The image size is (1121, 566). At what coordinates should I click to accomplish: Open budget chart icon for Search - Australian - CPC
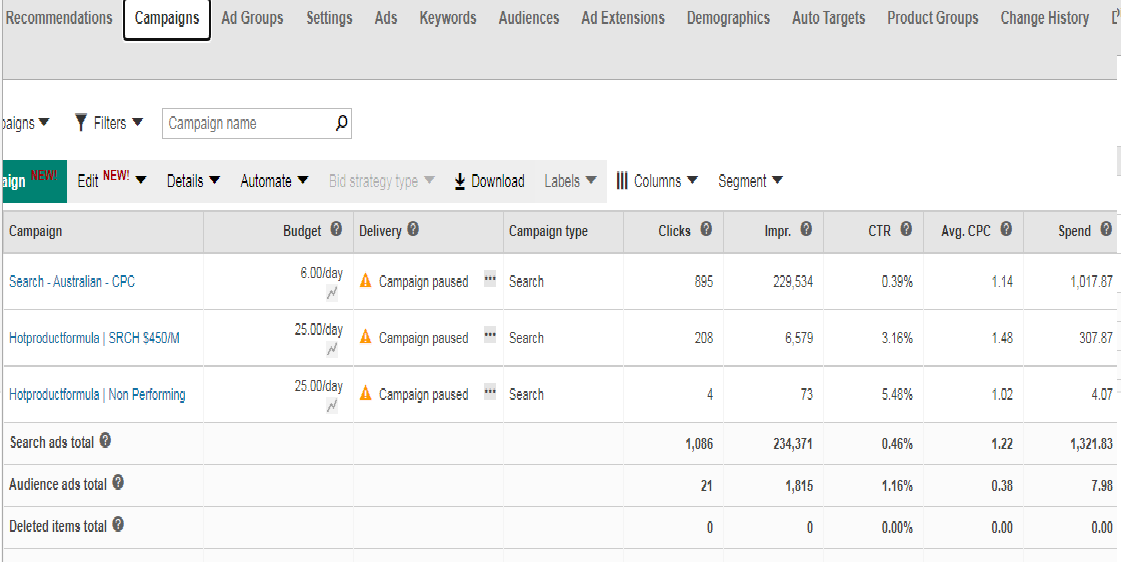tap(332, 293)
